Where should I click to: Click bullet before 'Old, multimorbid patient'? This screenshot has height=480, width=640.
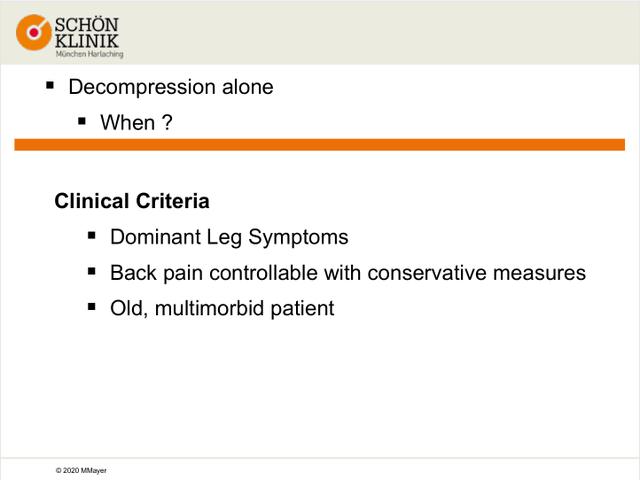click(x=92, y=307)
